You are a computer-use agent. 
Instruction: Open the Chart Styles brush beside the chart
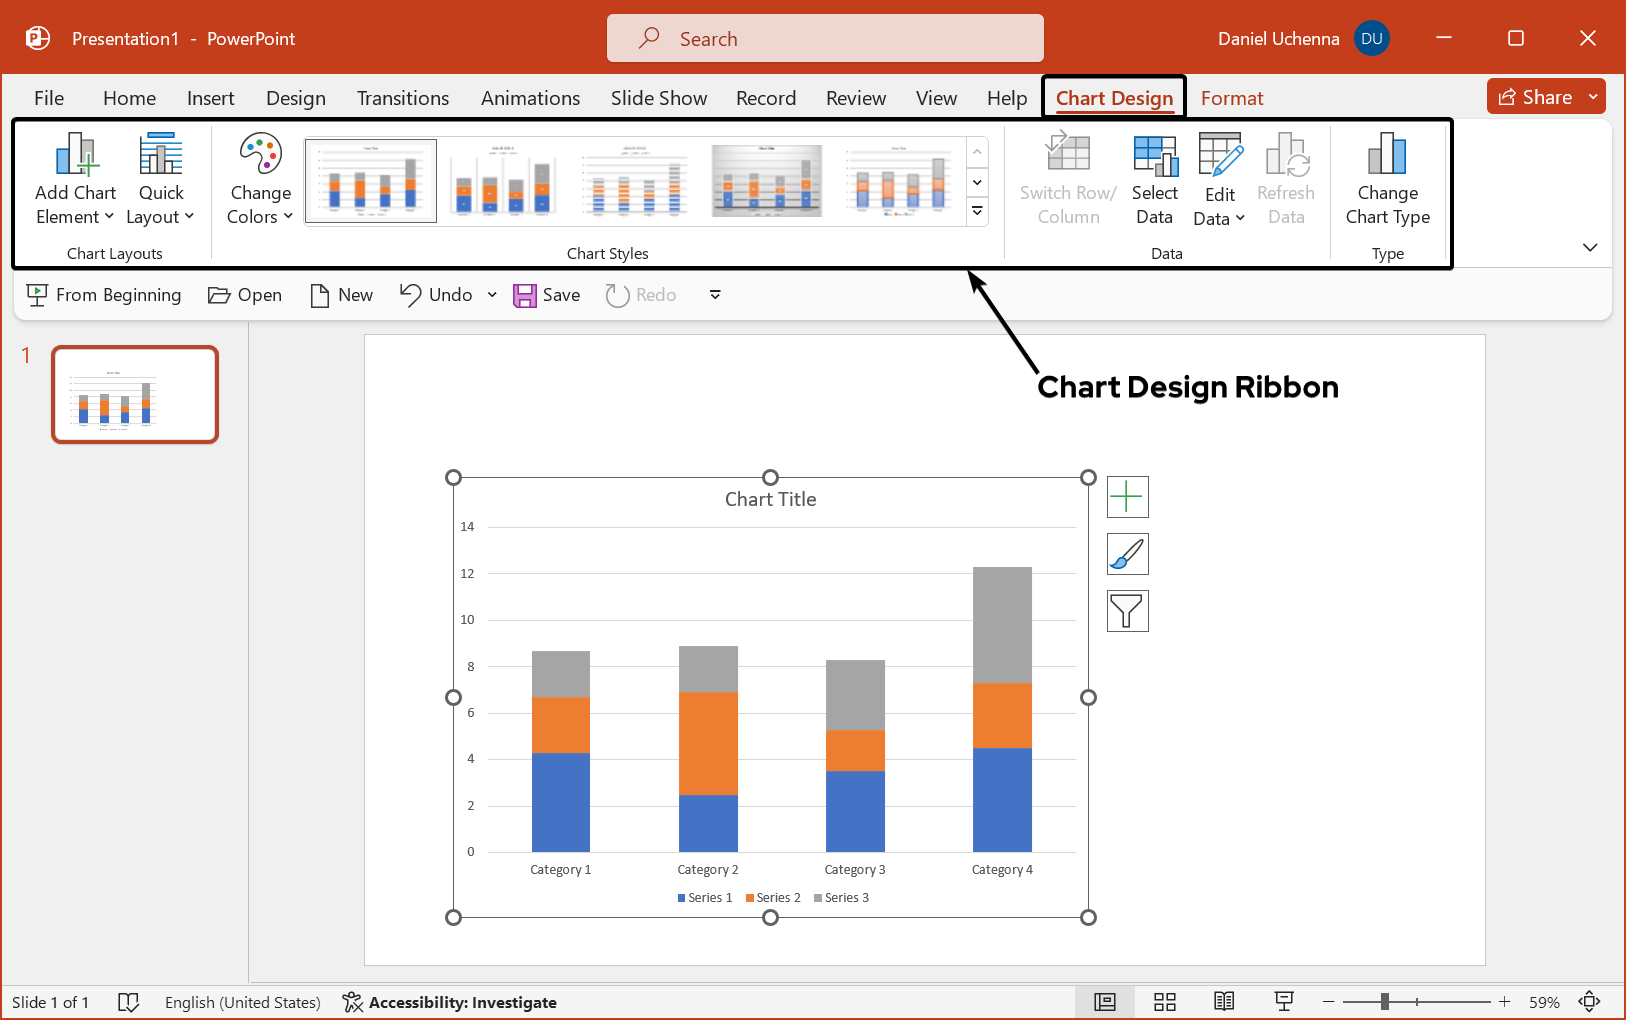[1127, 554]
